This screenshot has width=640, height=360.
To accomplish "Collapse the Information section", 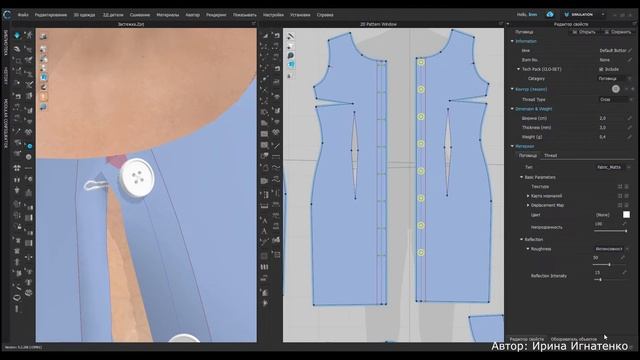I will click(x=512, y=41).
